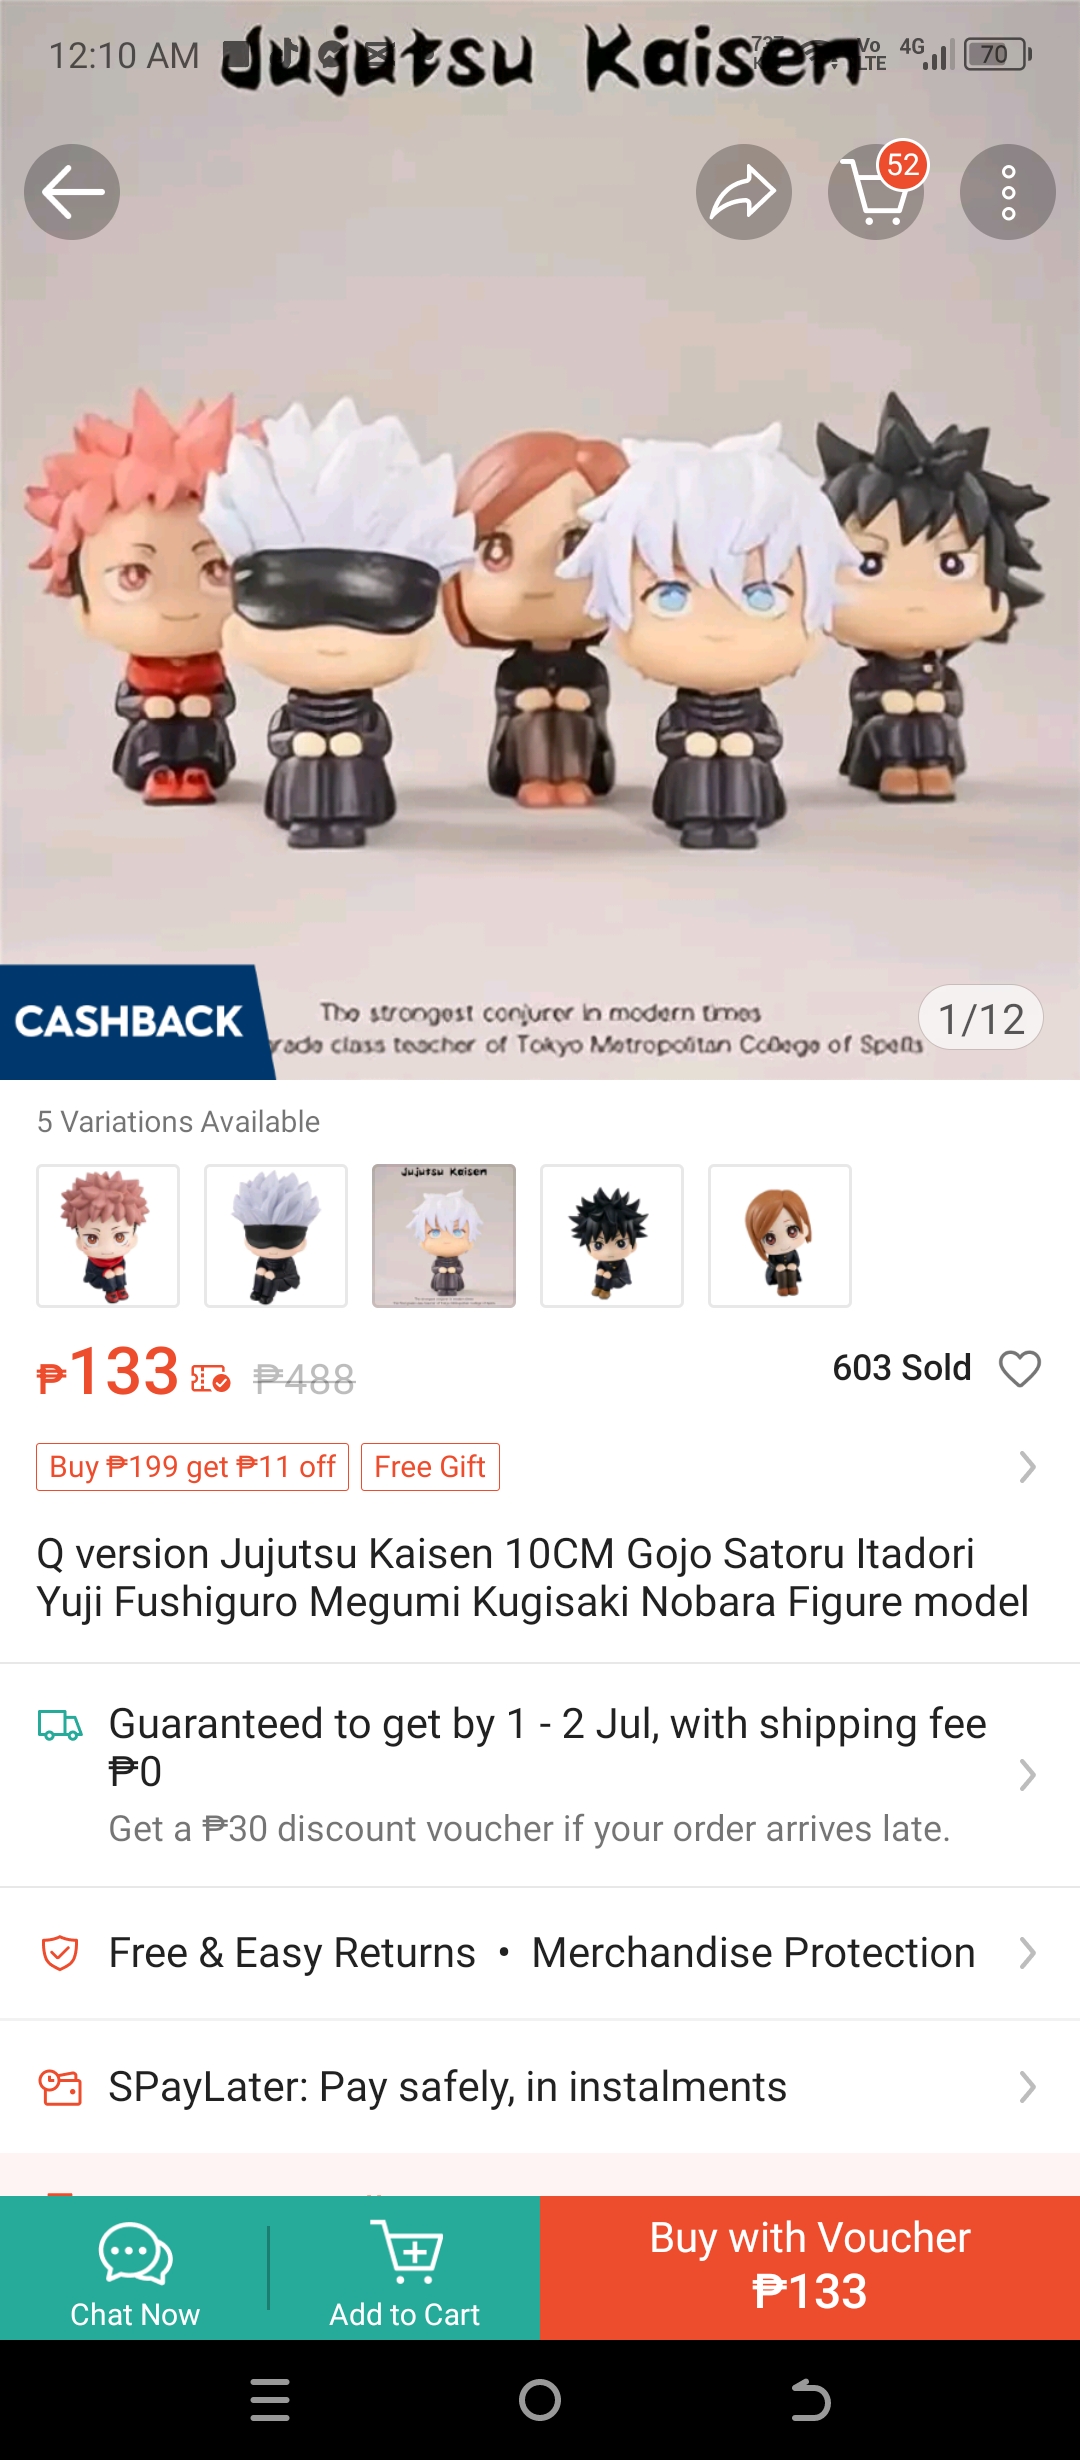The image size is (1080, 2460).
Task: Select the unmasked Gojo variation thumbnail
Action: click(x=444, y=1236)
